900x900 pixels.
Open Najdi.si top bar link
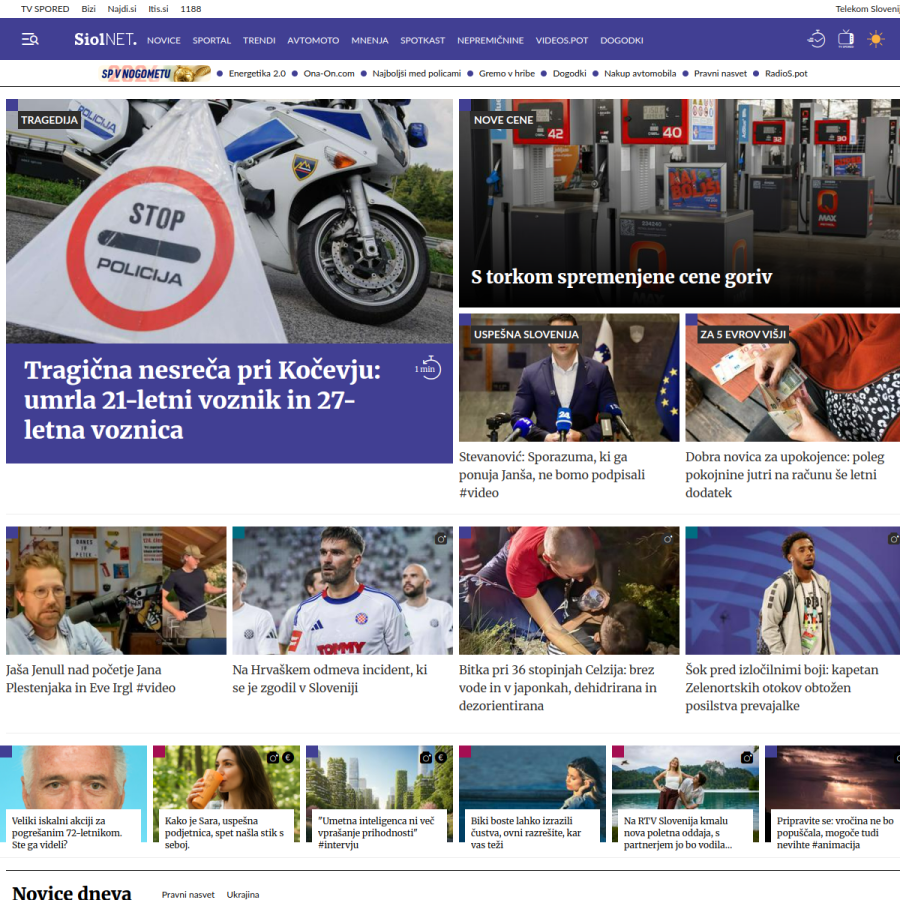click(x=122, y=9)
